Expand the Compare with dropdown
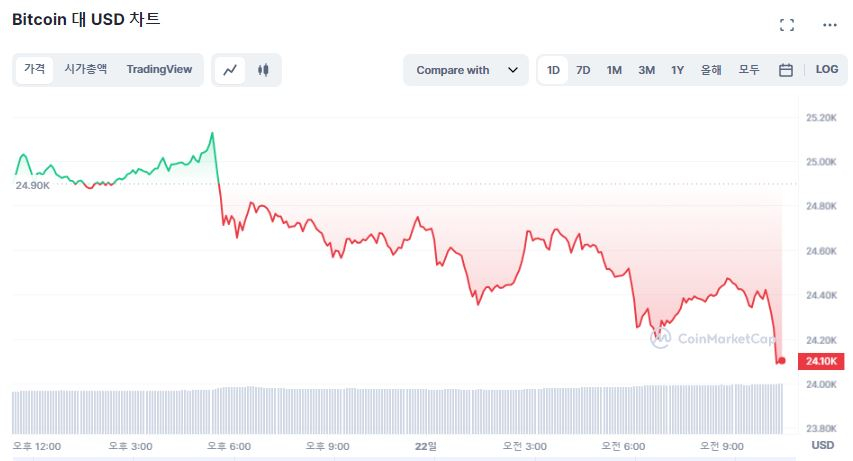 (x=466, y=70)
